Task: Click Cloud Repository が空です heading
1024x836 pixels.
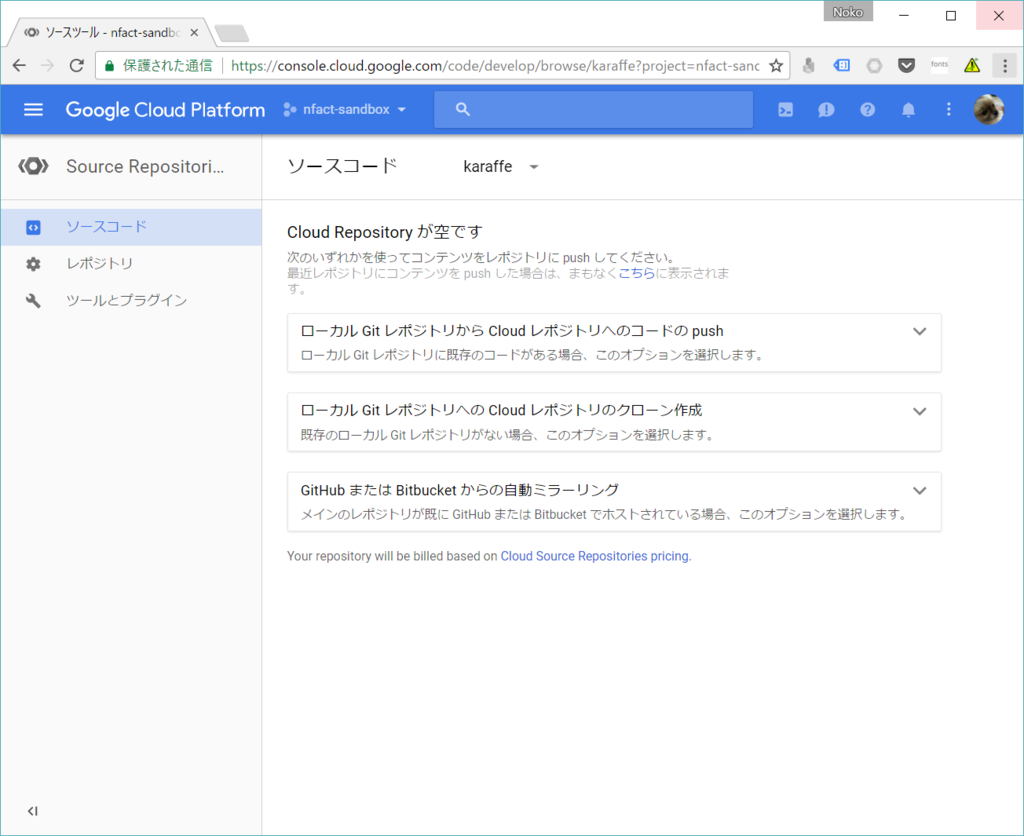Action: [x=385, y=232]
